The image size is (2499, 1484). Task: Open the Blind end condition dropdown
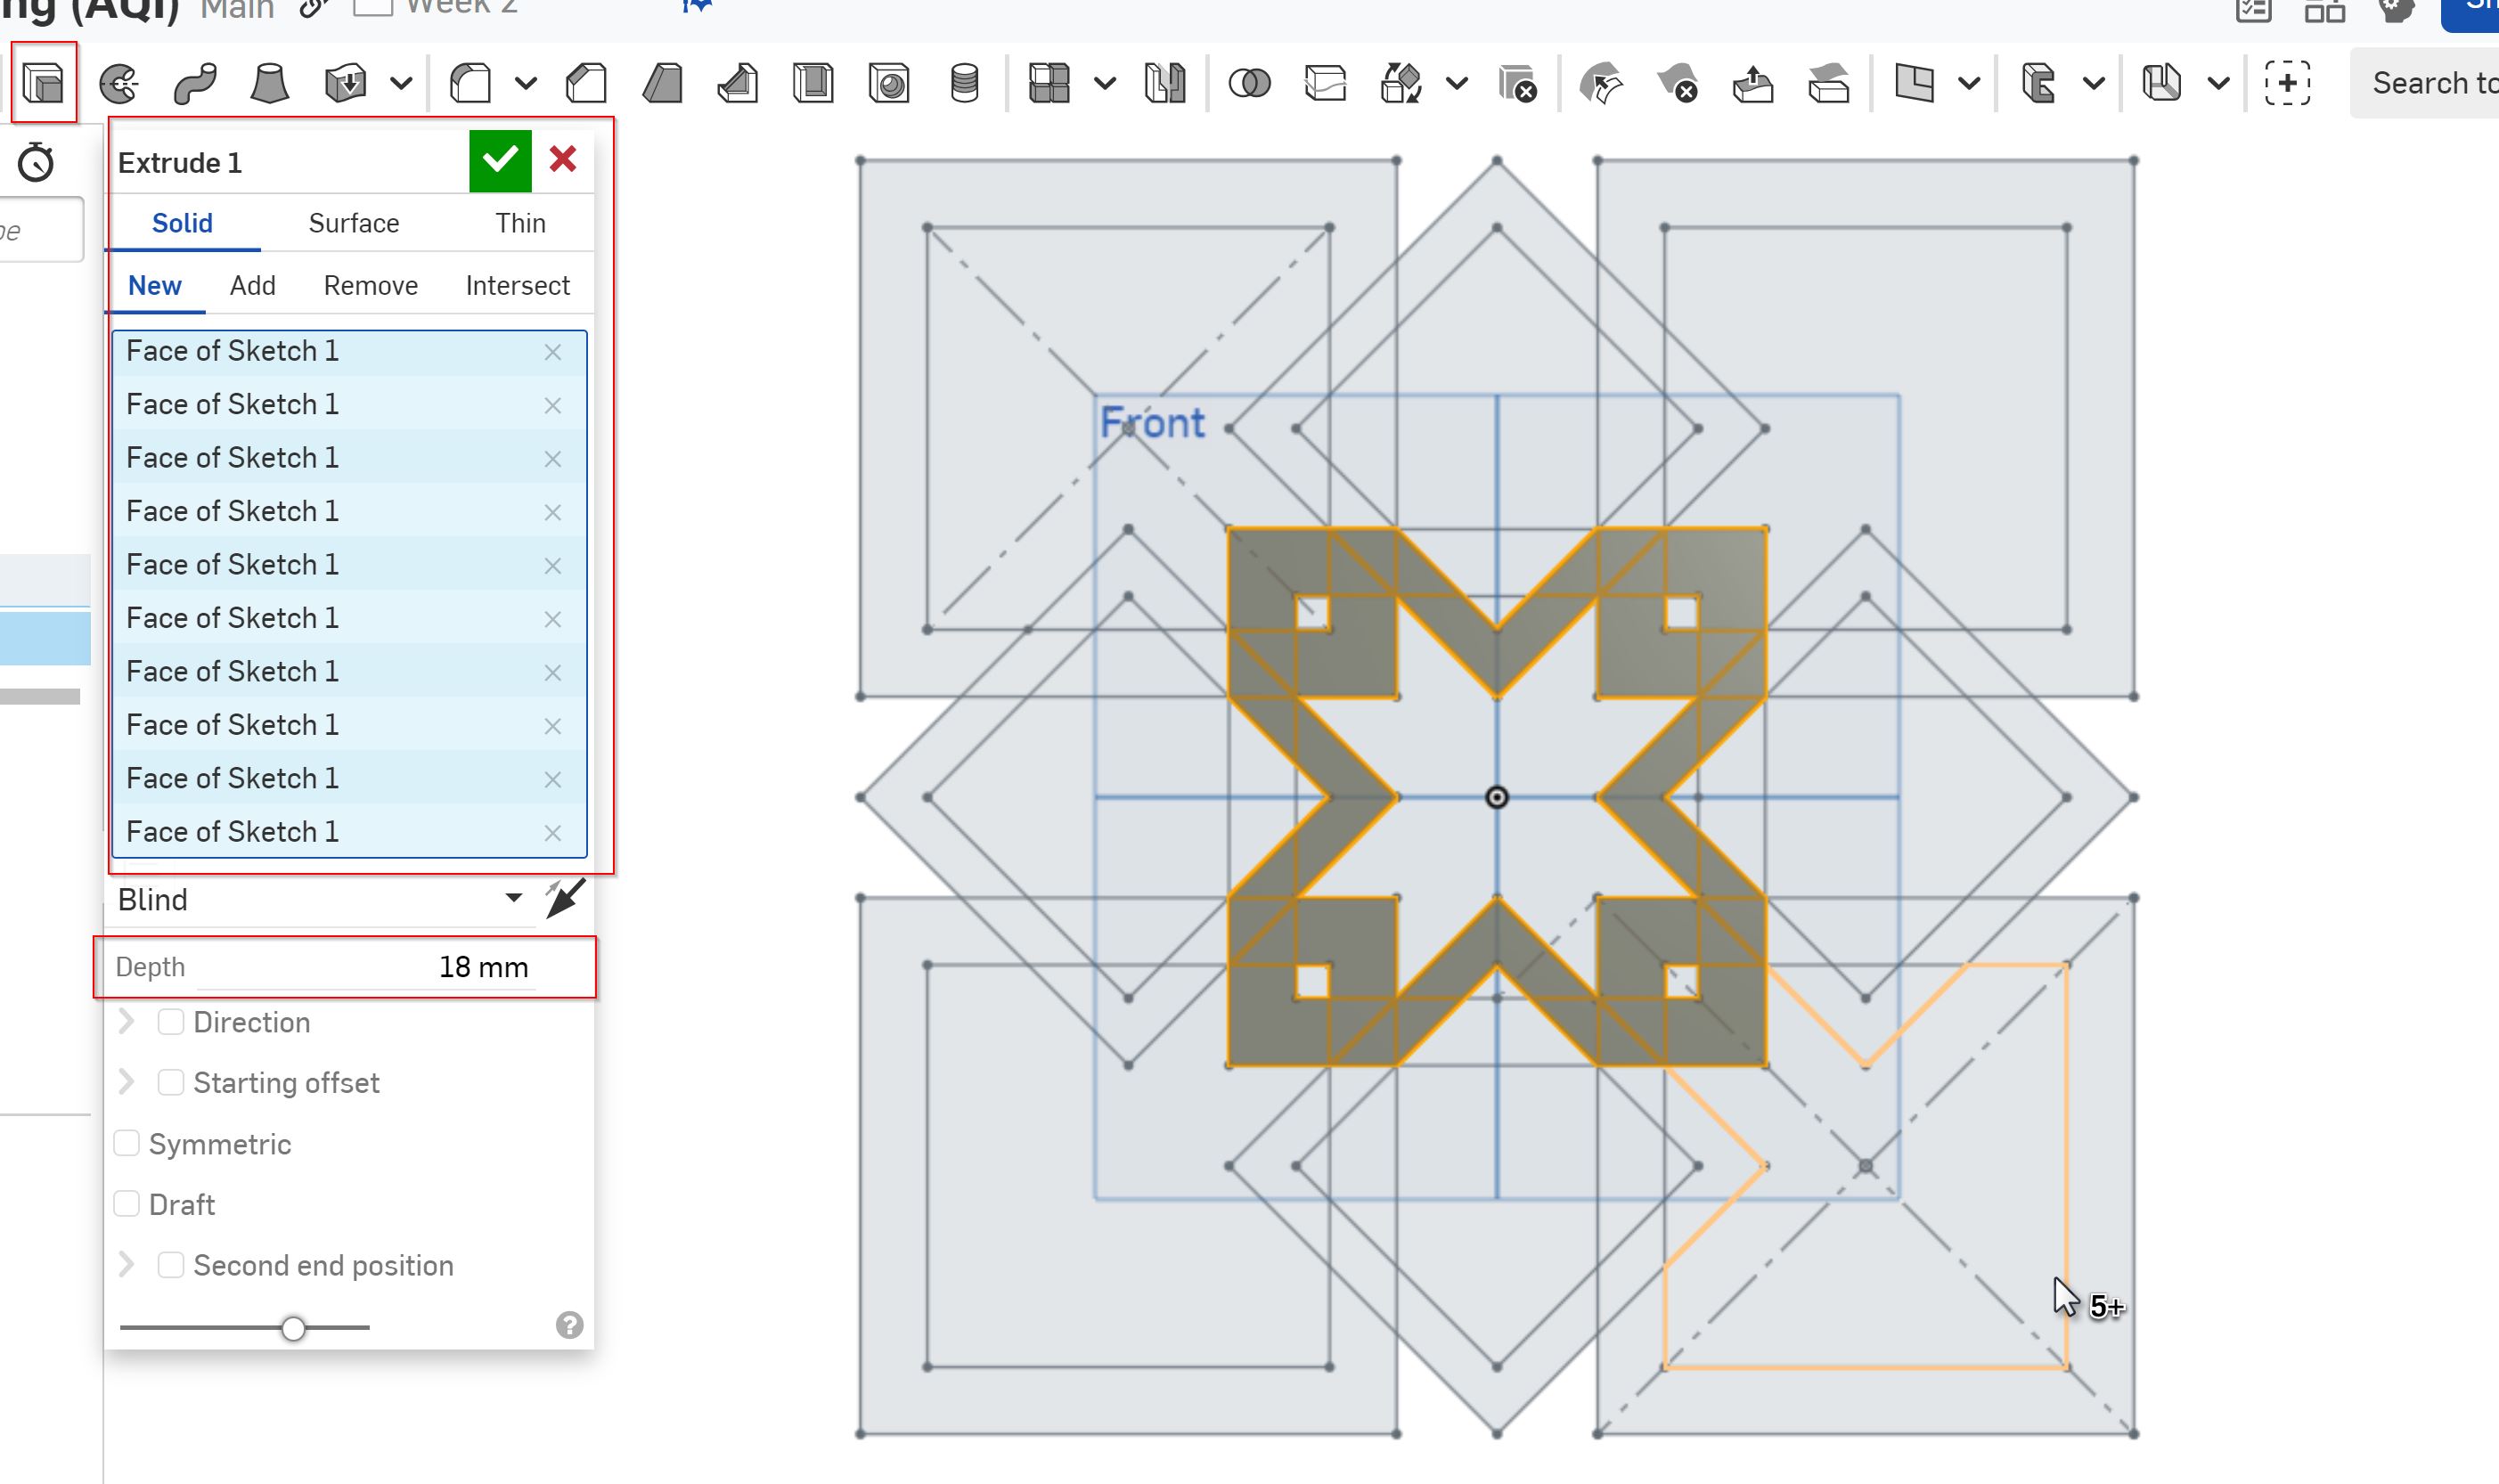(x=512, y=900)
